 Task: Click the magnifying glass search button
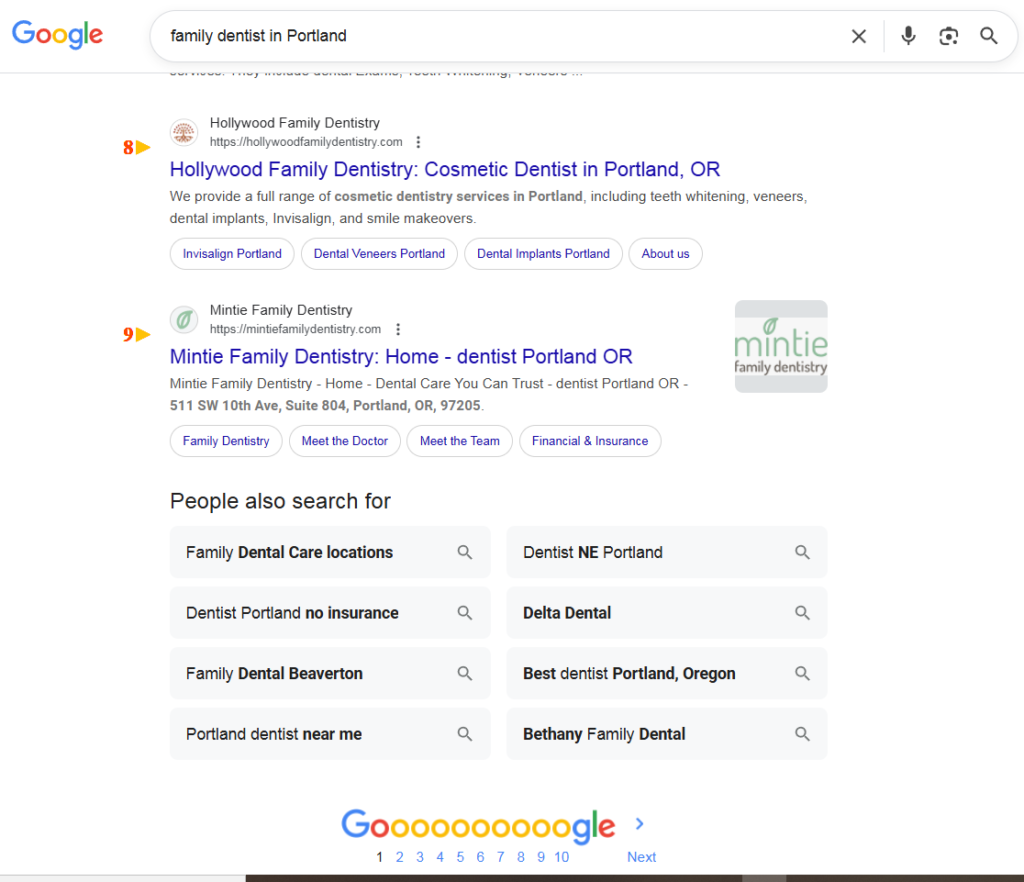tap(988, 36)
